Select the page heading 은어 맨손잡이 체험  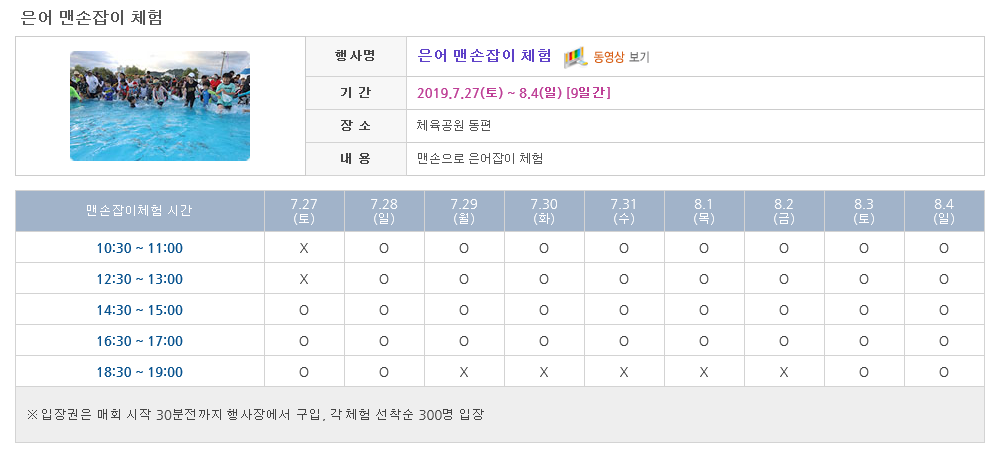[91, 18]
